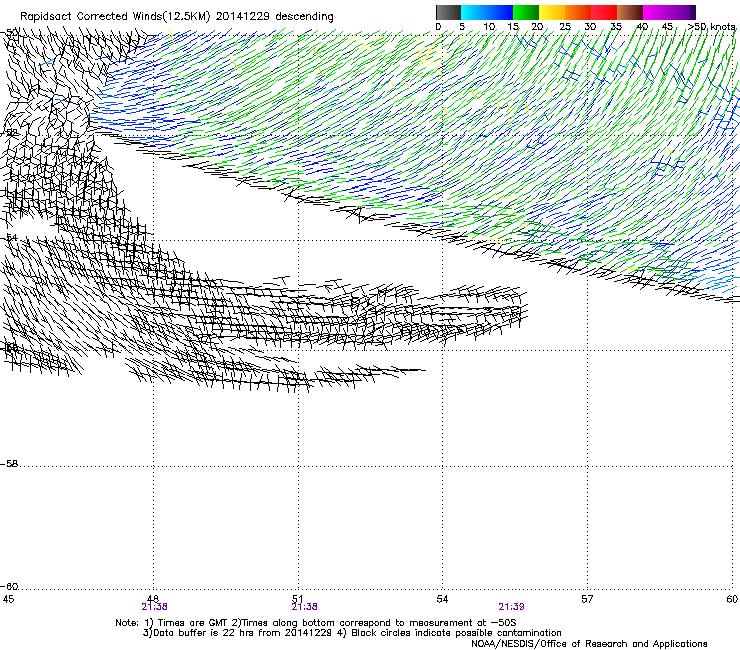Click the '10' label under the color bar

(x=489, y=27)
